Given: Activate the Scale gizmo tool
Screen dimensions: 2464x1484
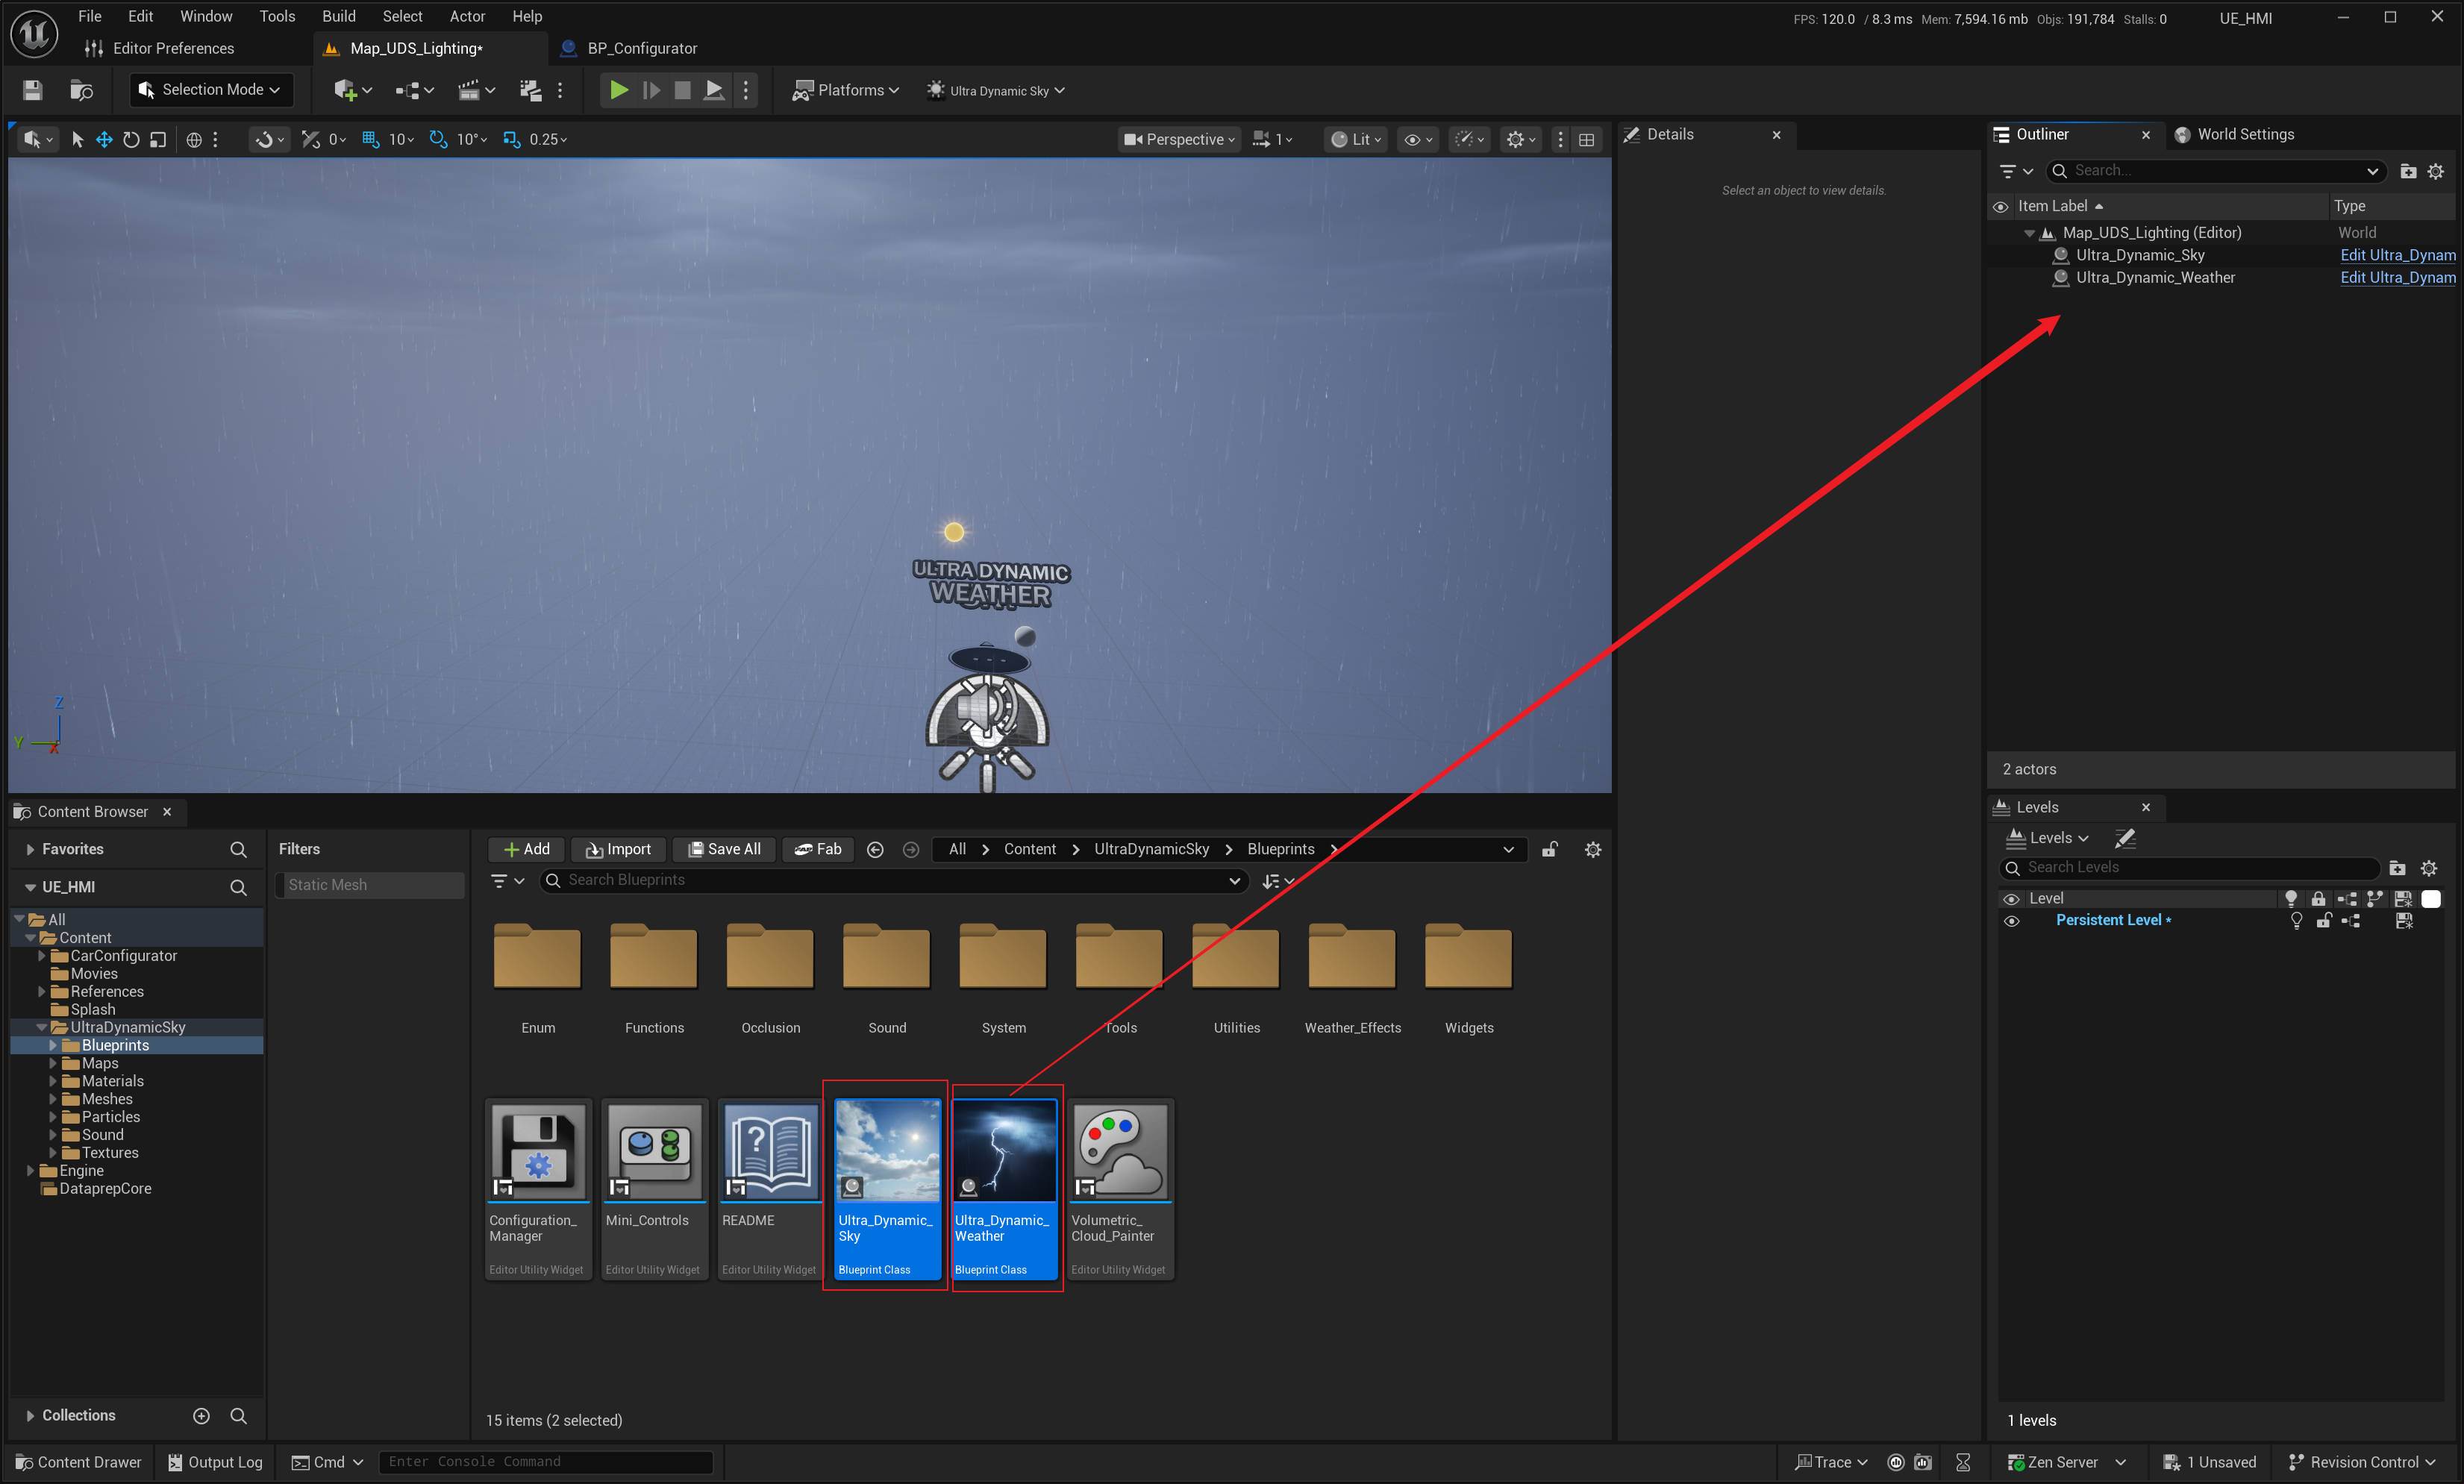Looking at the screenshot, I should [158, 139].
